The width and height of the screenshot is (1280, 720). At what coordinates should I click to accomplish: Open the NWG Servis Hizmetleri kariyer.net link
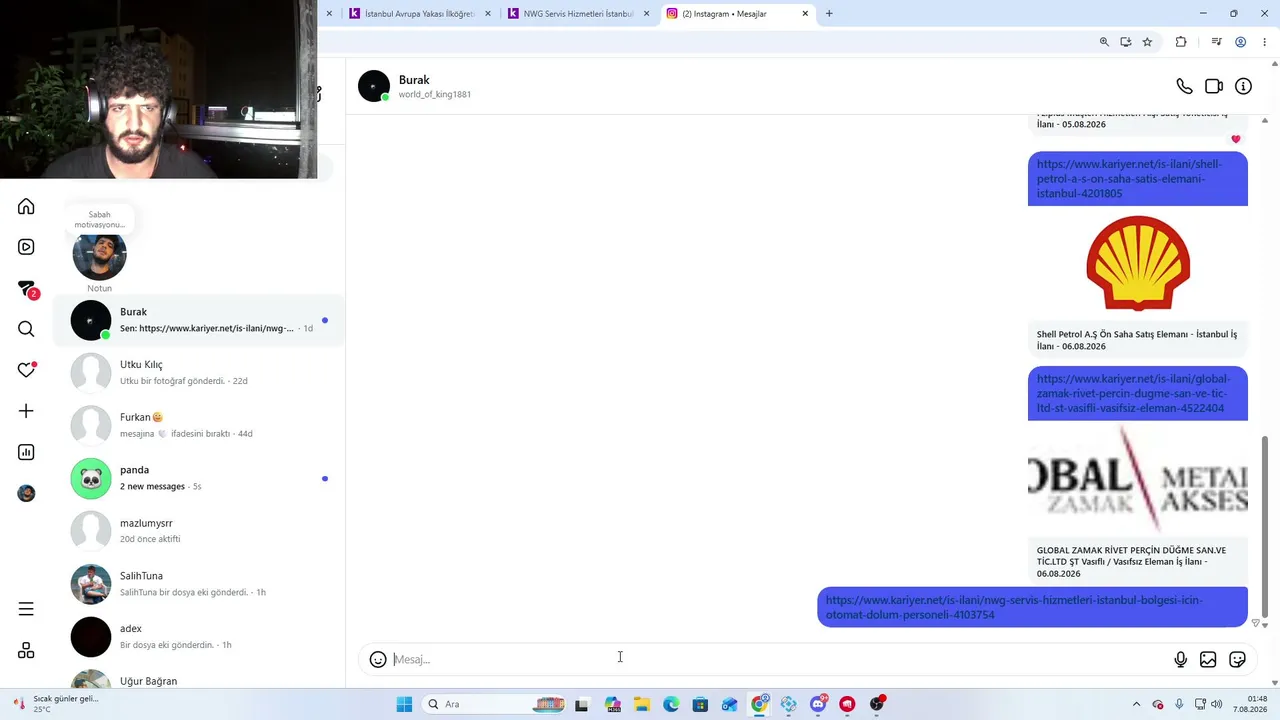(1014, 607)
